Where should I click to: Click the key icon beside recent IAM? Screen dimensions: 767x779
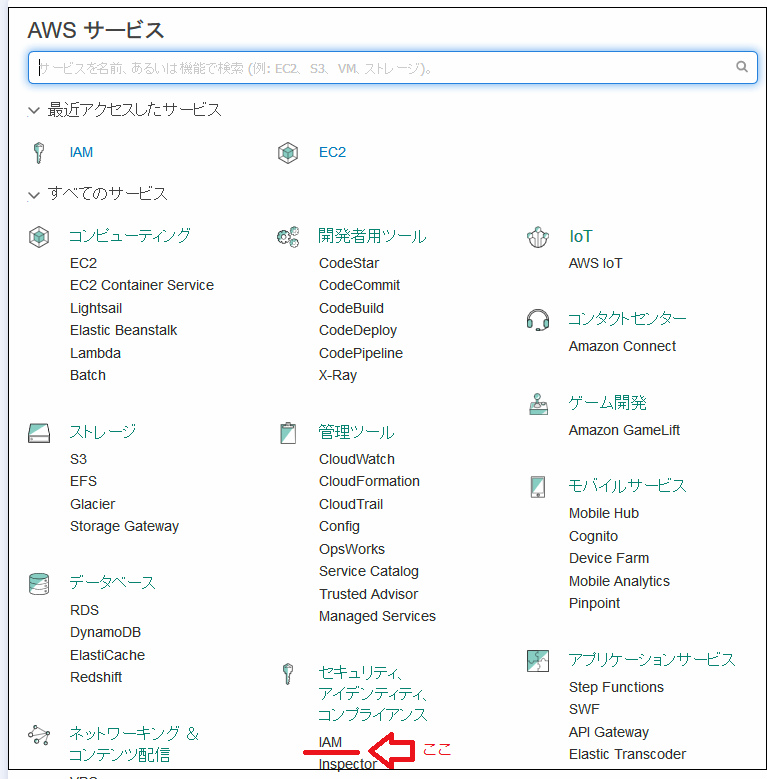click(x=39, y=153)
